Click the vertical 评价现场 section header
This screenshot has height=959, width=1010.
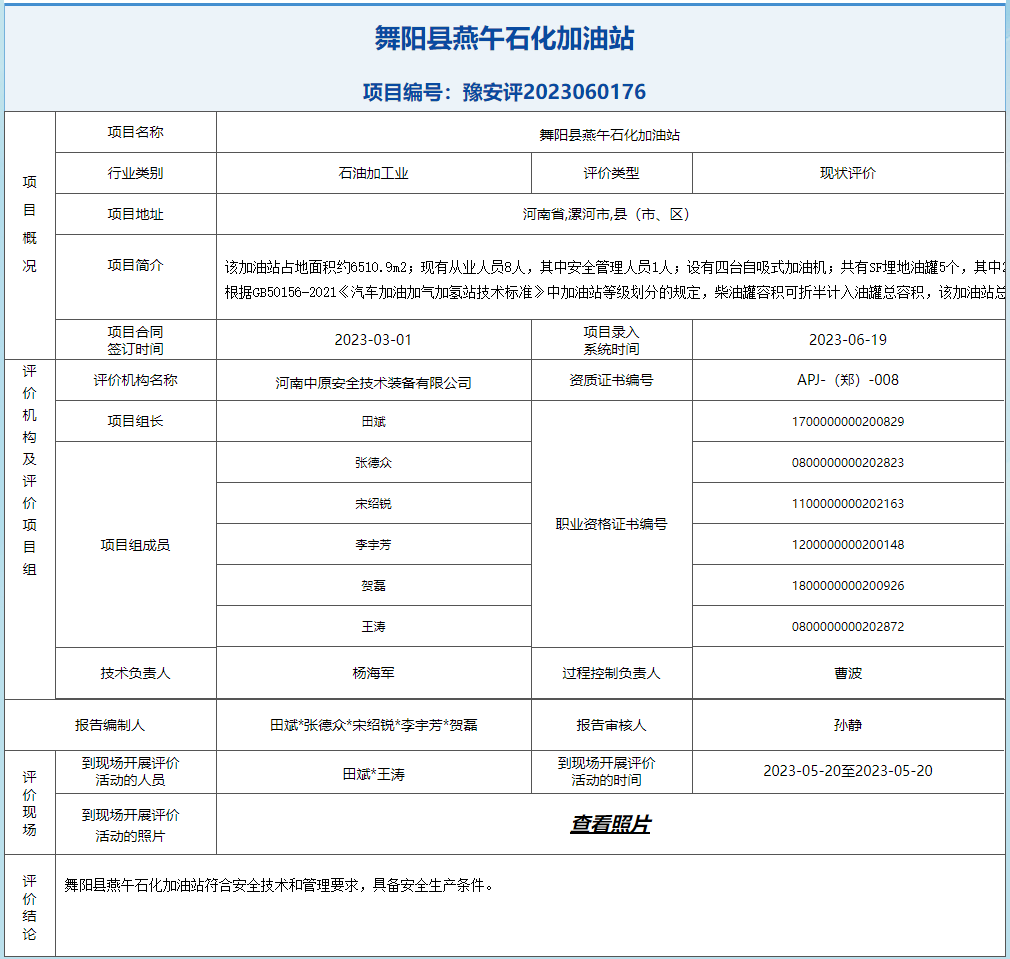tap(30, 802)
